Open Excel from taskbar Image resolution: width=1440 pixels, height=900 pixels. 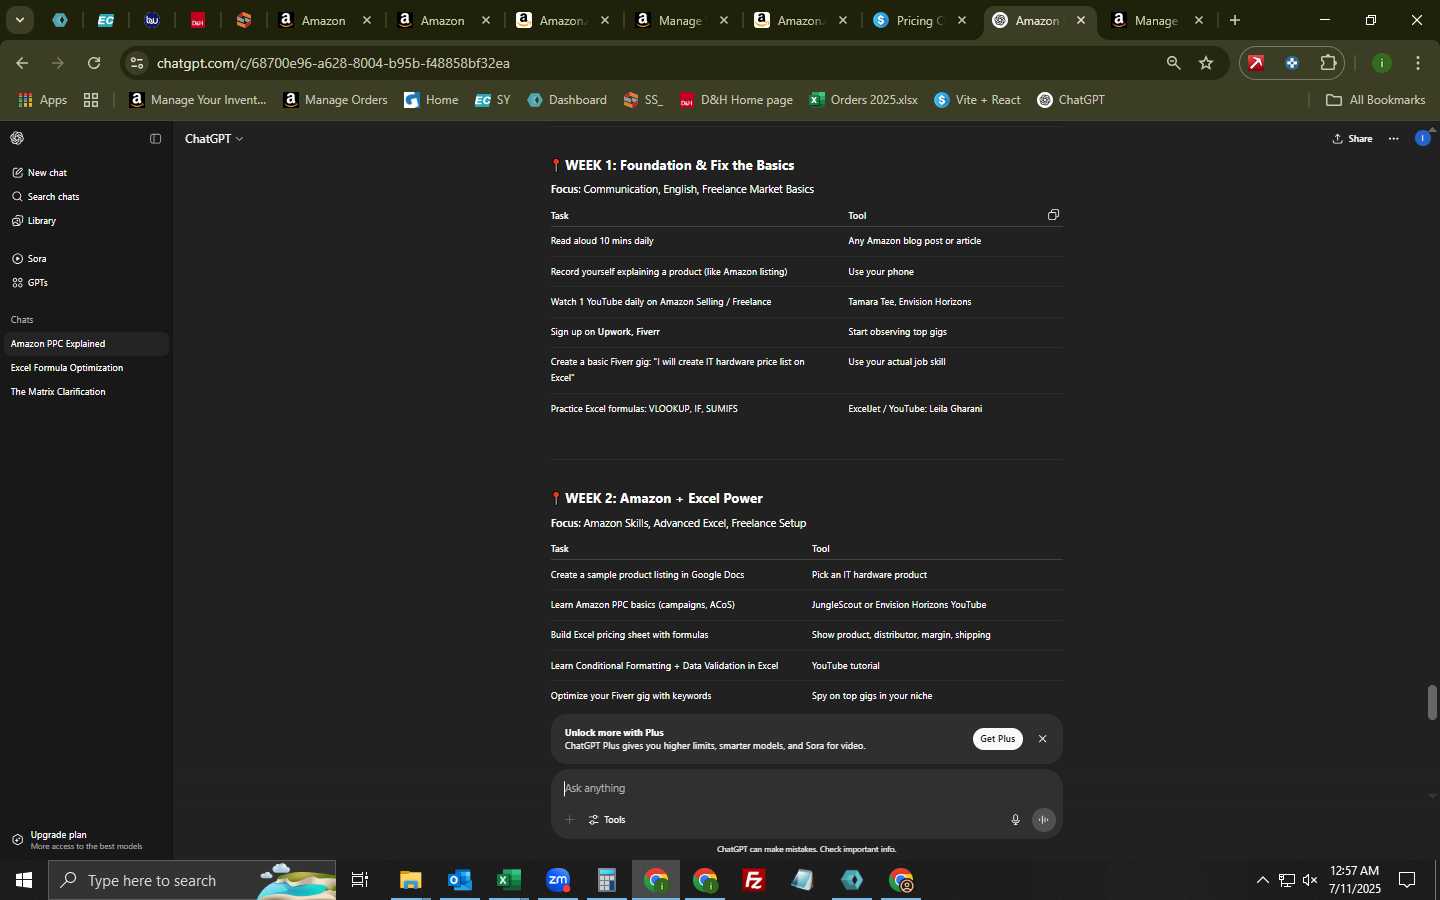[508, 880]
